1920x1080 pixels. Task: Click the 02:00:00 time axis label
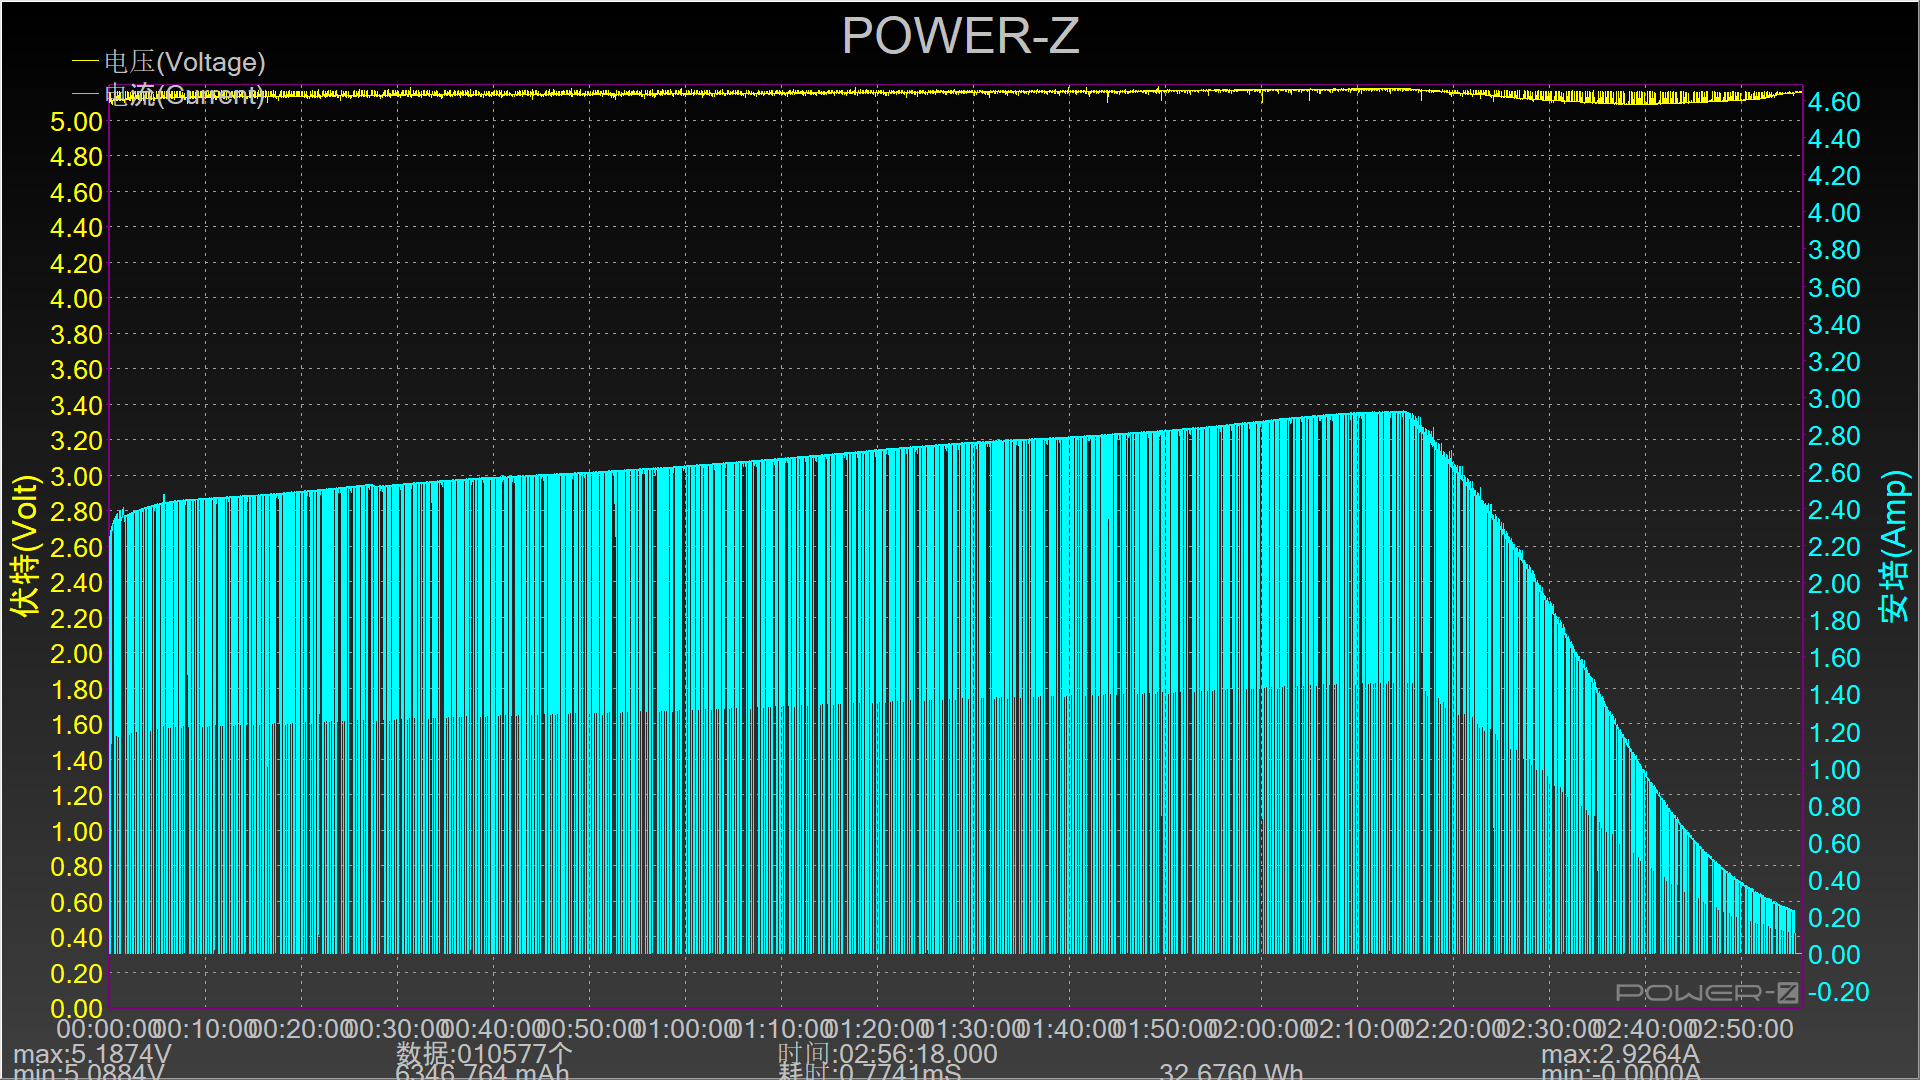1262,1029
